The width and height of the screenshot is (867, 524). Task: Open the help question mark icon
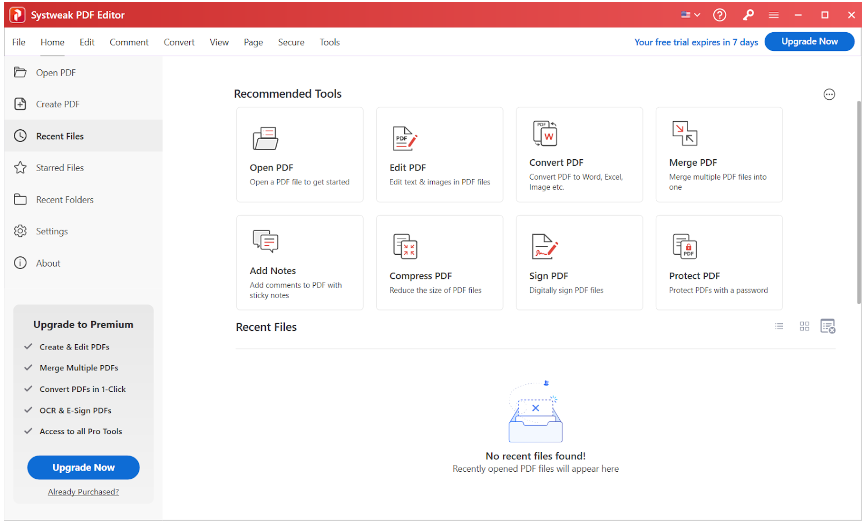tap(719, 15)
